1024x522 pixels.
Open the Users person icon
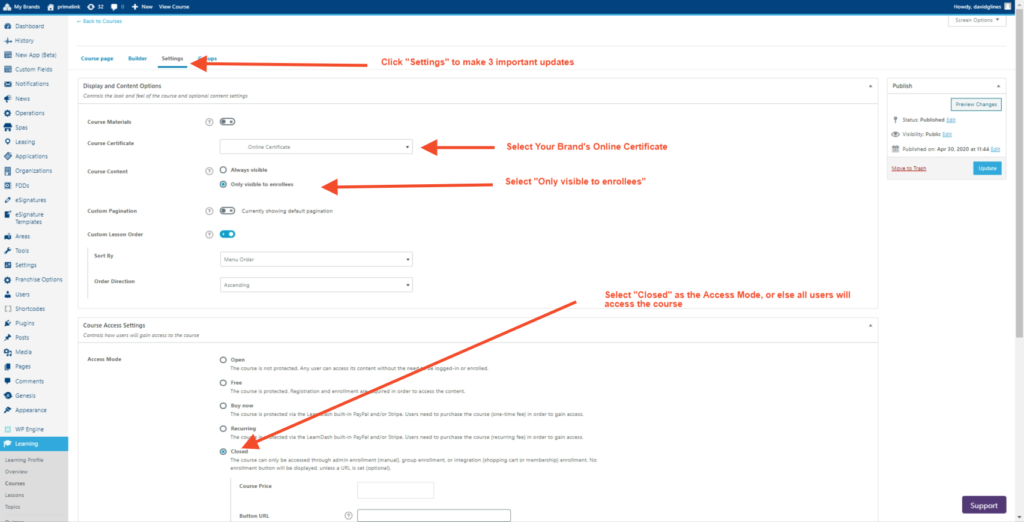[8, 295]
